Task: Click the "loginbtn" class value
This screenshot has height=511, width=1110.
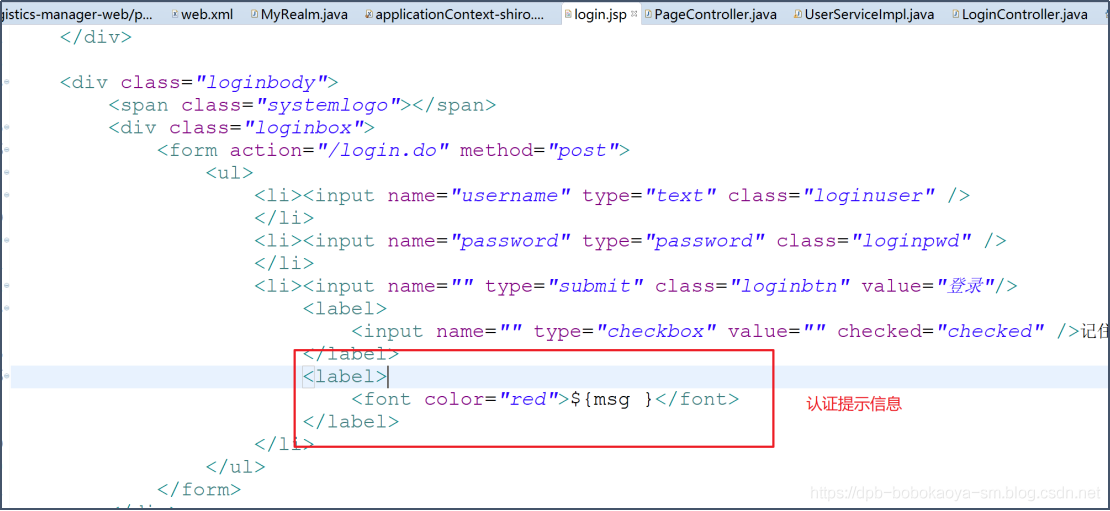Action: point(790,287)
